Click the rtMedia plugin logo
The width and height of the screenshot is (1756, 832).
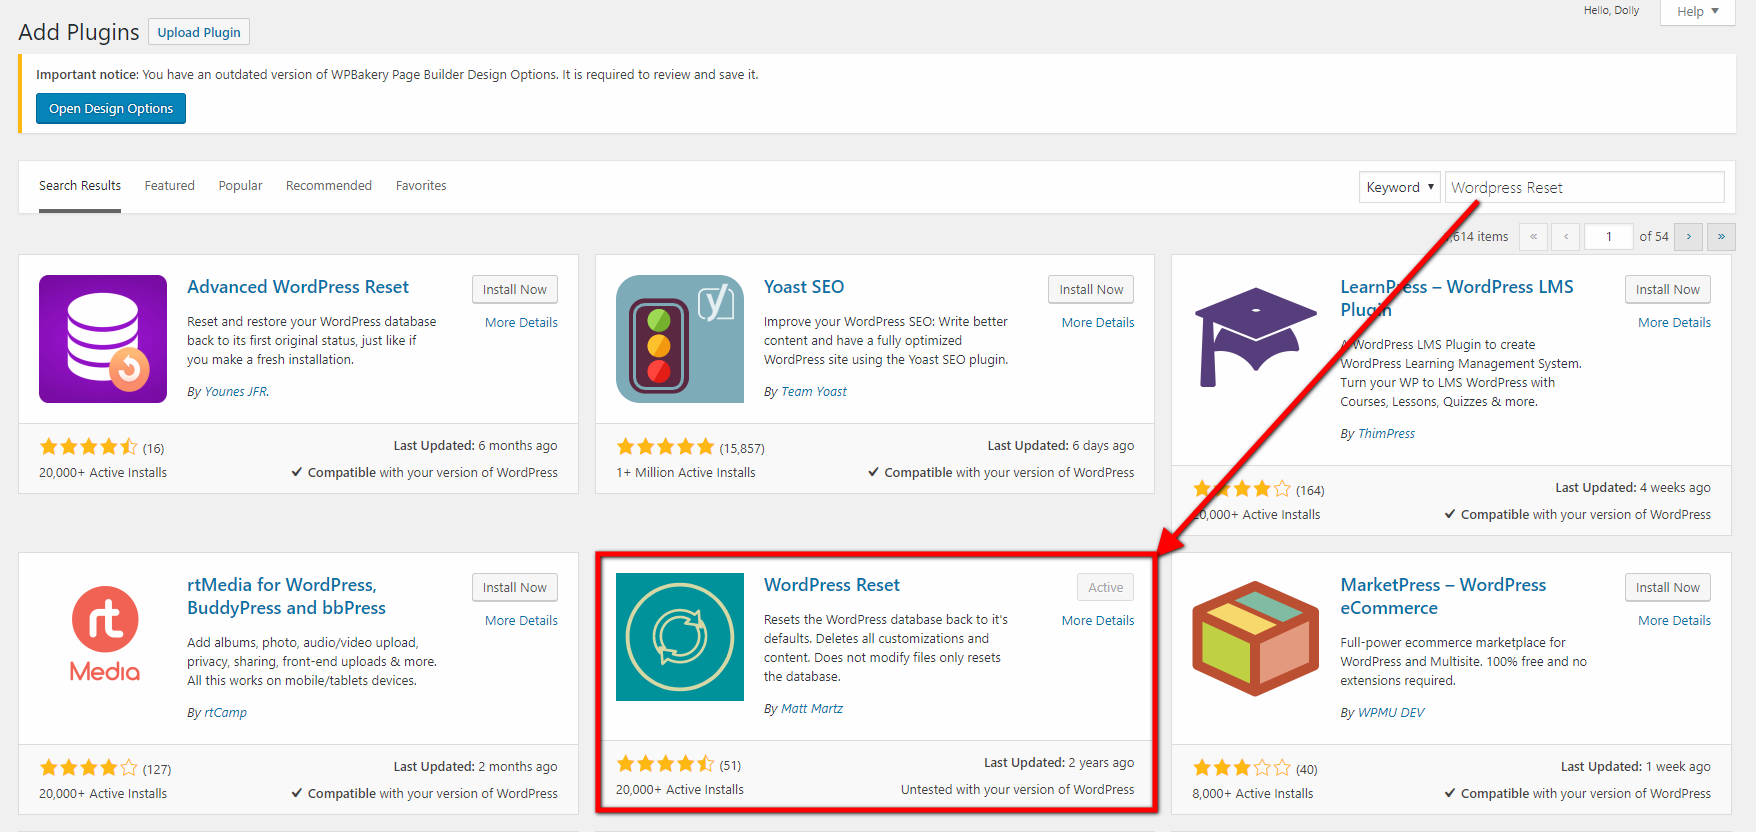[103, 635]
